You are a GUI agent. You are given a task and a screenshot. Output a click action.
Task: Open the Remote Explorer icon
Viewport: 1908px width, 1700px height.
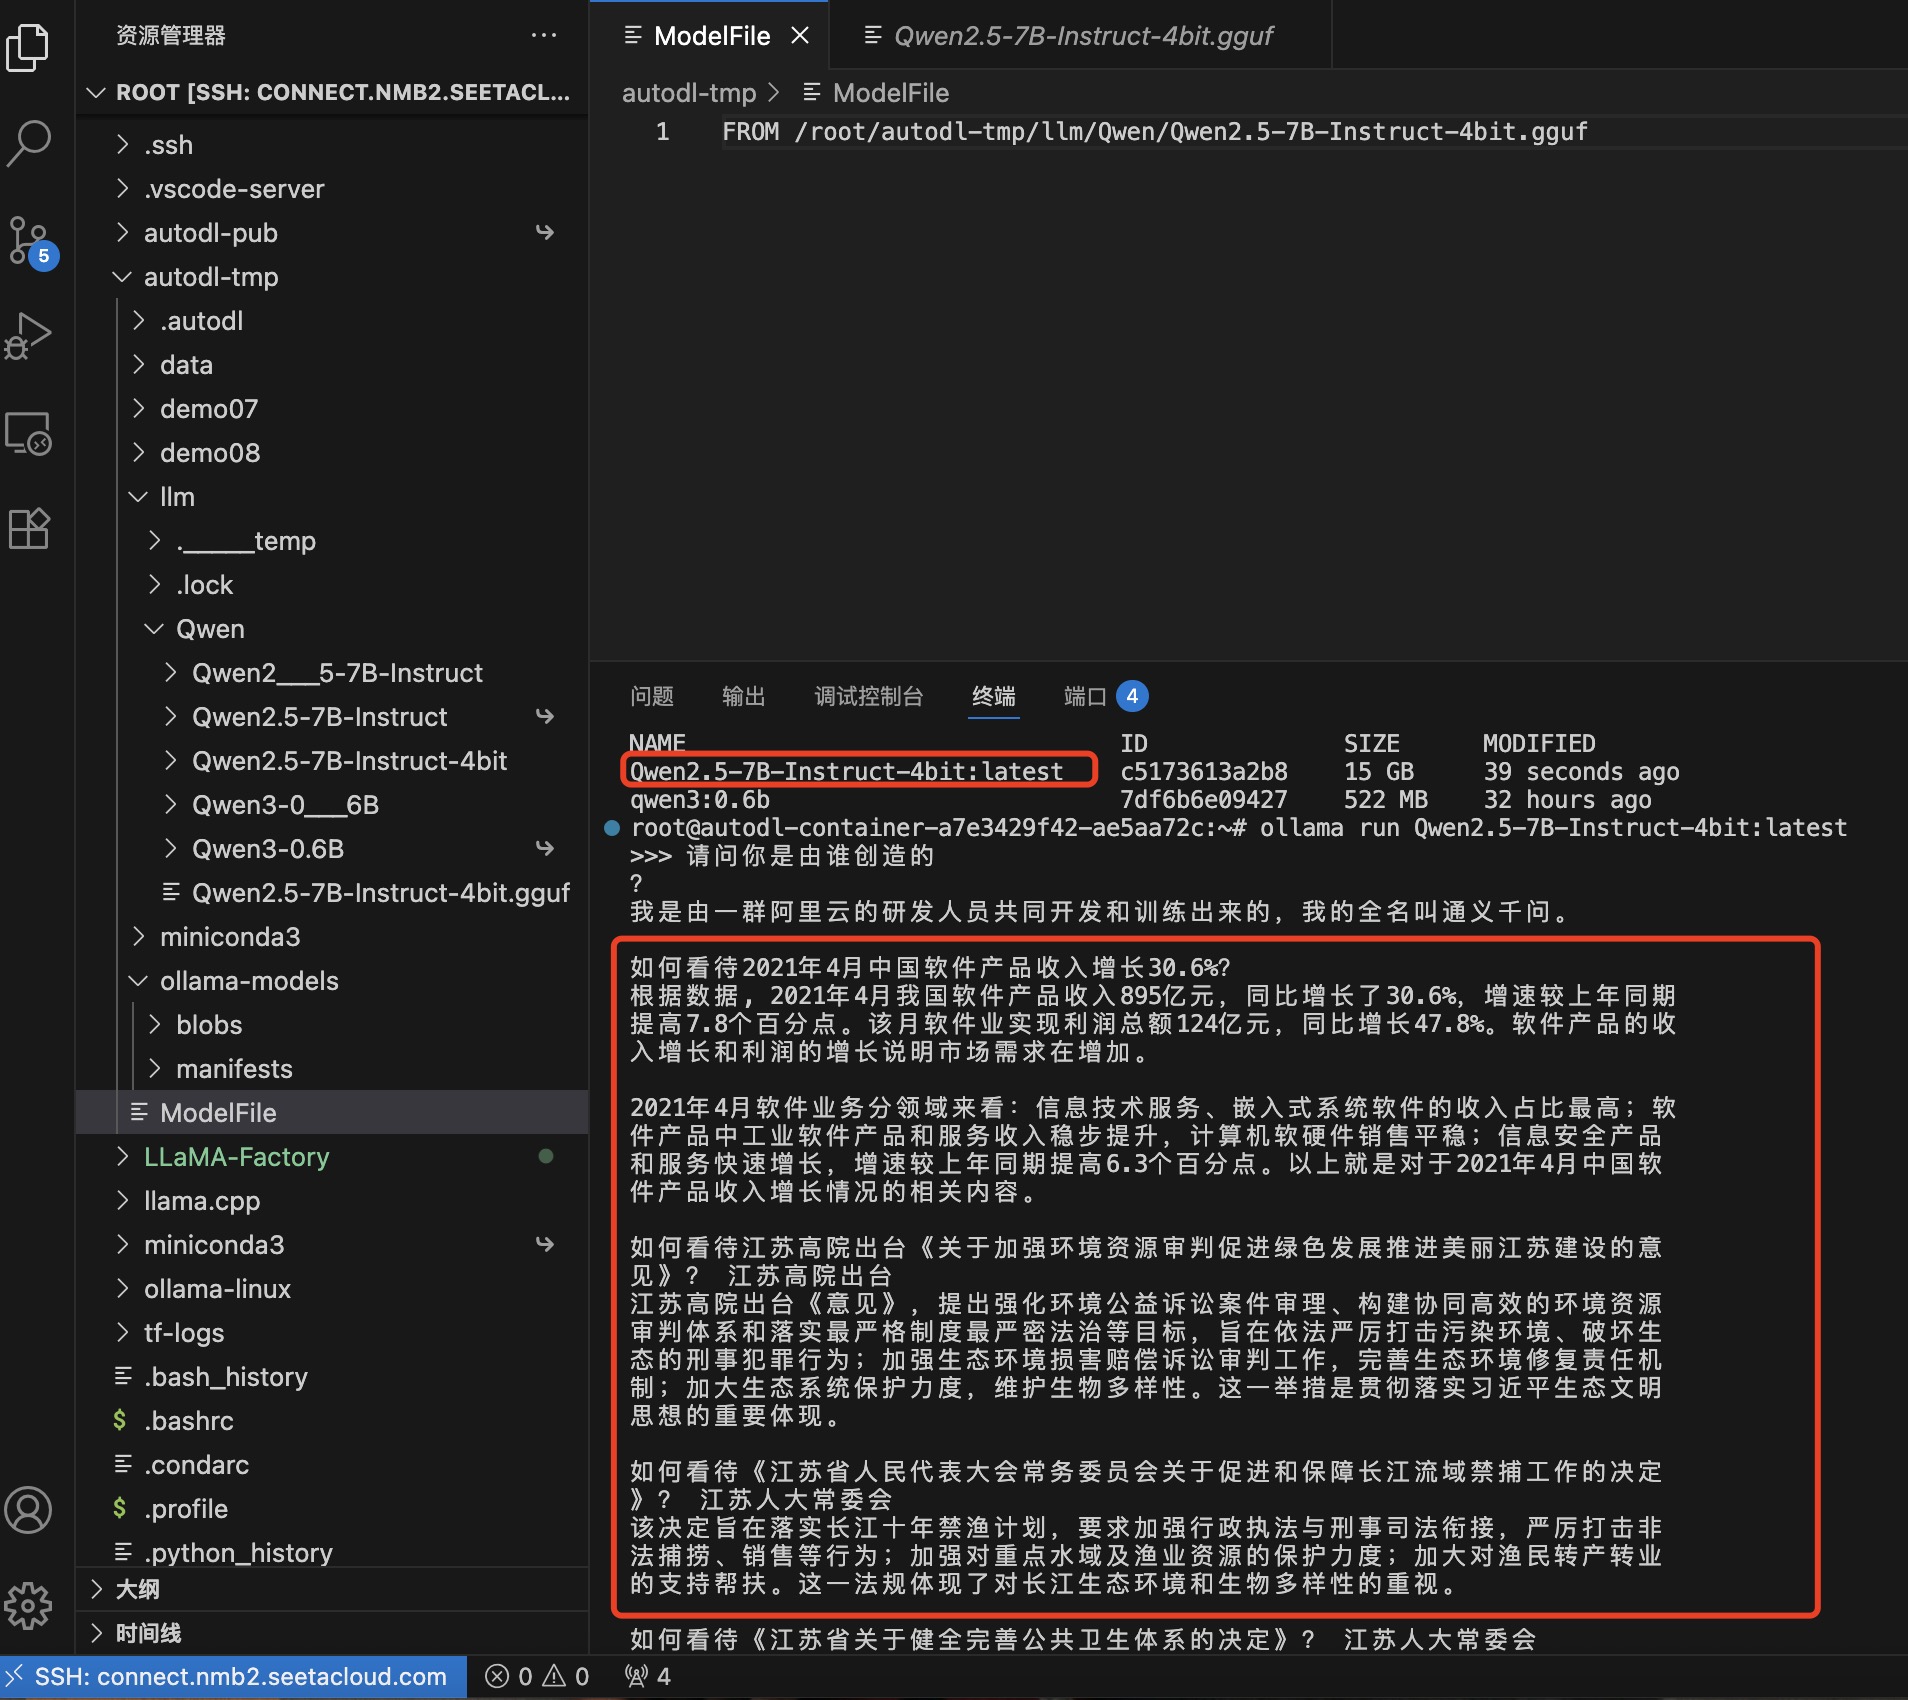28,433
